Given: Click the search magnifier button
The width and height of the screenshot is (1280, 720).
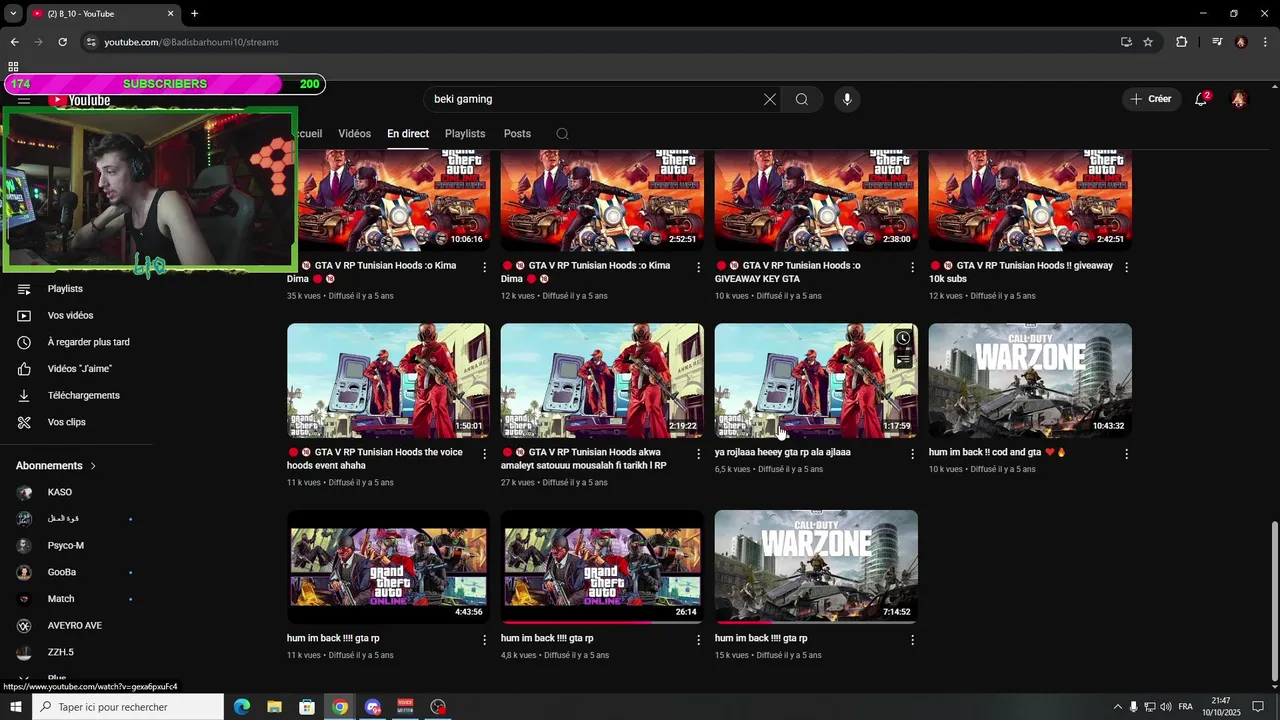Looking at the screenshot, I should (802, 99).
